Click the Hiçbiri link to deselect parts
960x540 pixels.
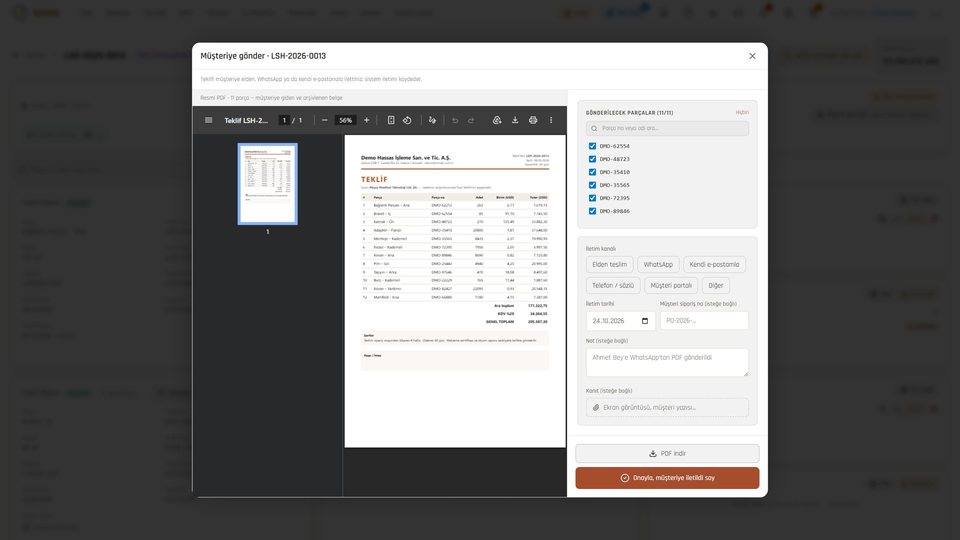(x=742, y=113)
